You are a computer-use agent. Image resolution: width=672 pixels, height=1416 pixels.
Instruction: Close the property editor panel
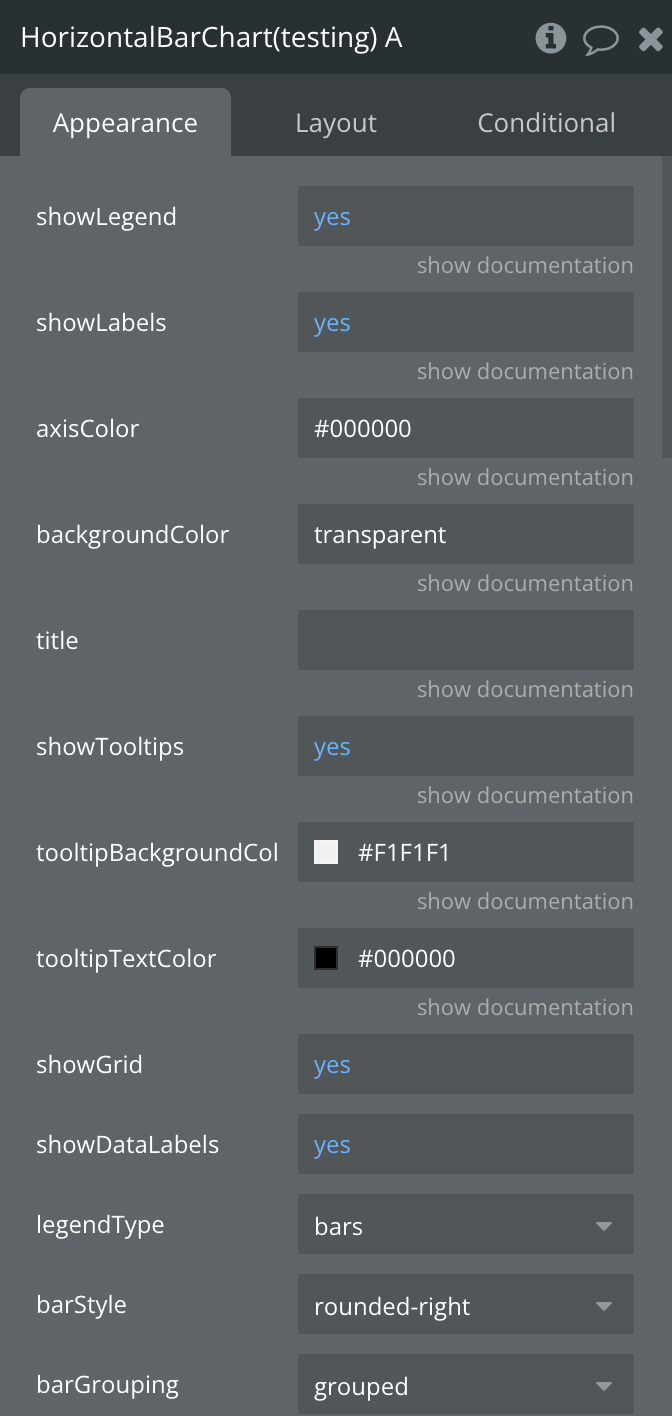click(651, 39)
